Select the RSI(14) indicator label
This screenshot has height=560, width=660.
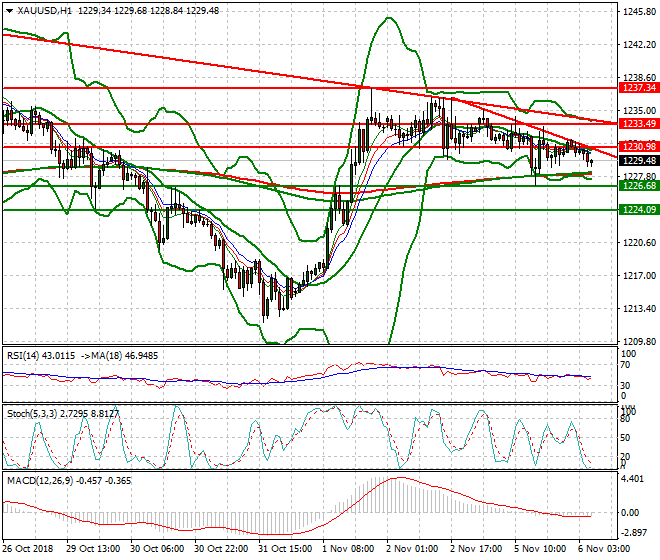pos(24,356)
